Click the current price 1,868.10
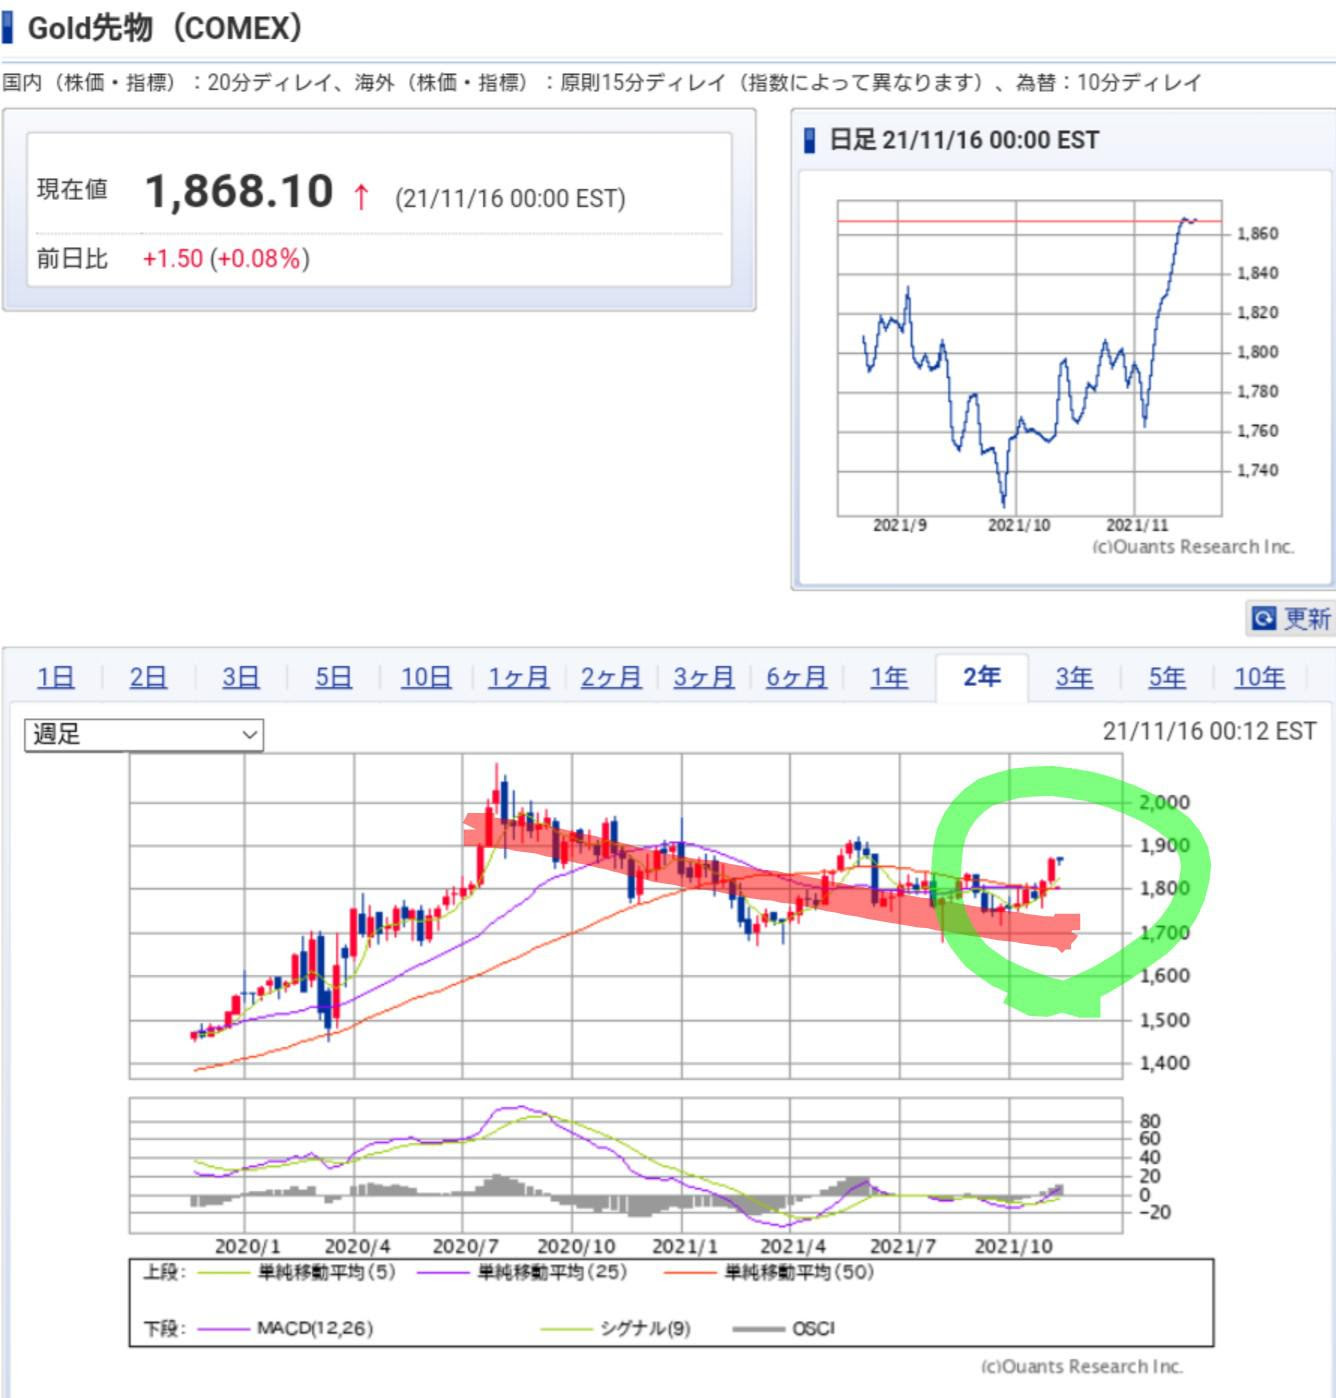The height and width of the screenshot is (1398, 1336). pos(239,191)
